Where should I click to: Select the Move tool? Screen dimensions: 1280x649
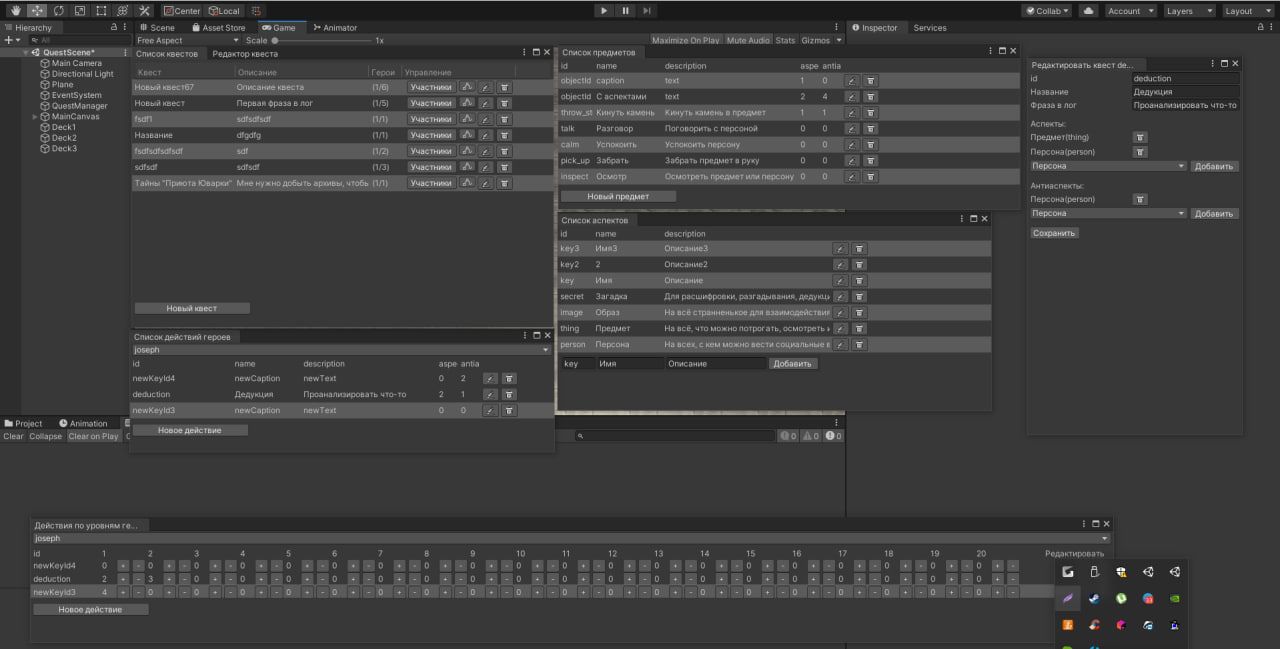[36, 10]
